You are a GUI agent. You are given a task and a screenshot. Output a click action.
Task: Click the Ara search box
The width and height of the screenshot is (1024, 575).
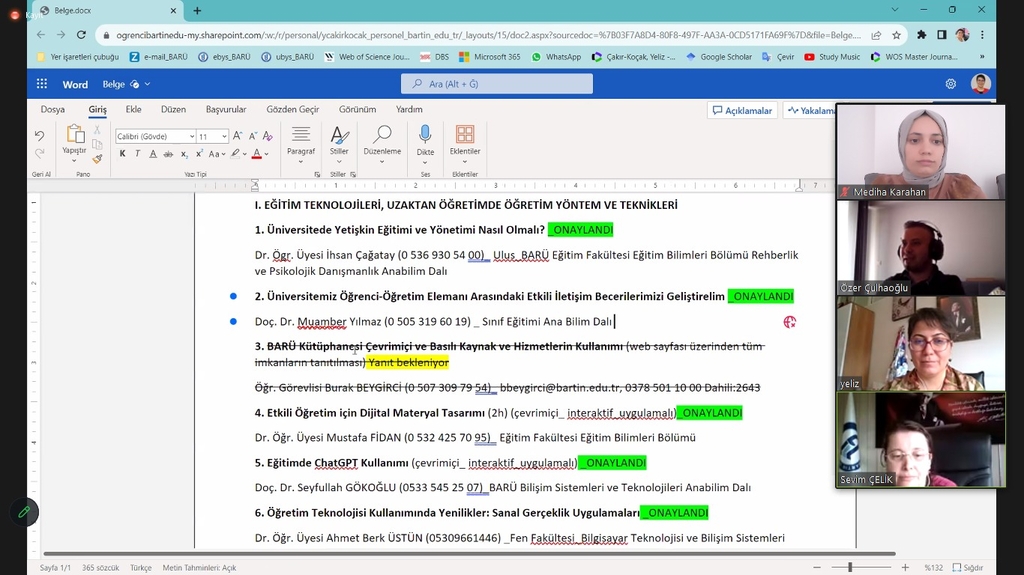497,84
